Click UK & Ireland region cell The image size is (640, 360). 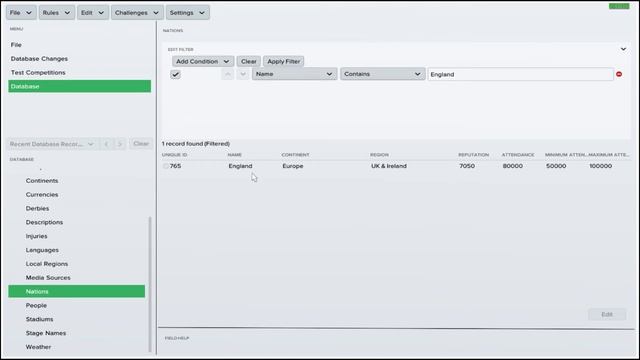click(x=389, y=166)
